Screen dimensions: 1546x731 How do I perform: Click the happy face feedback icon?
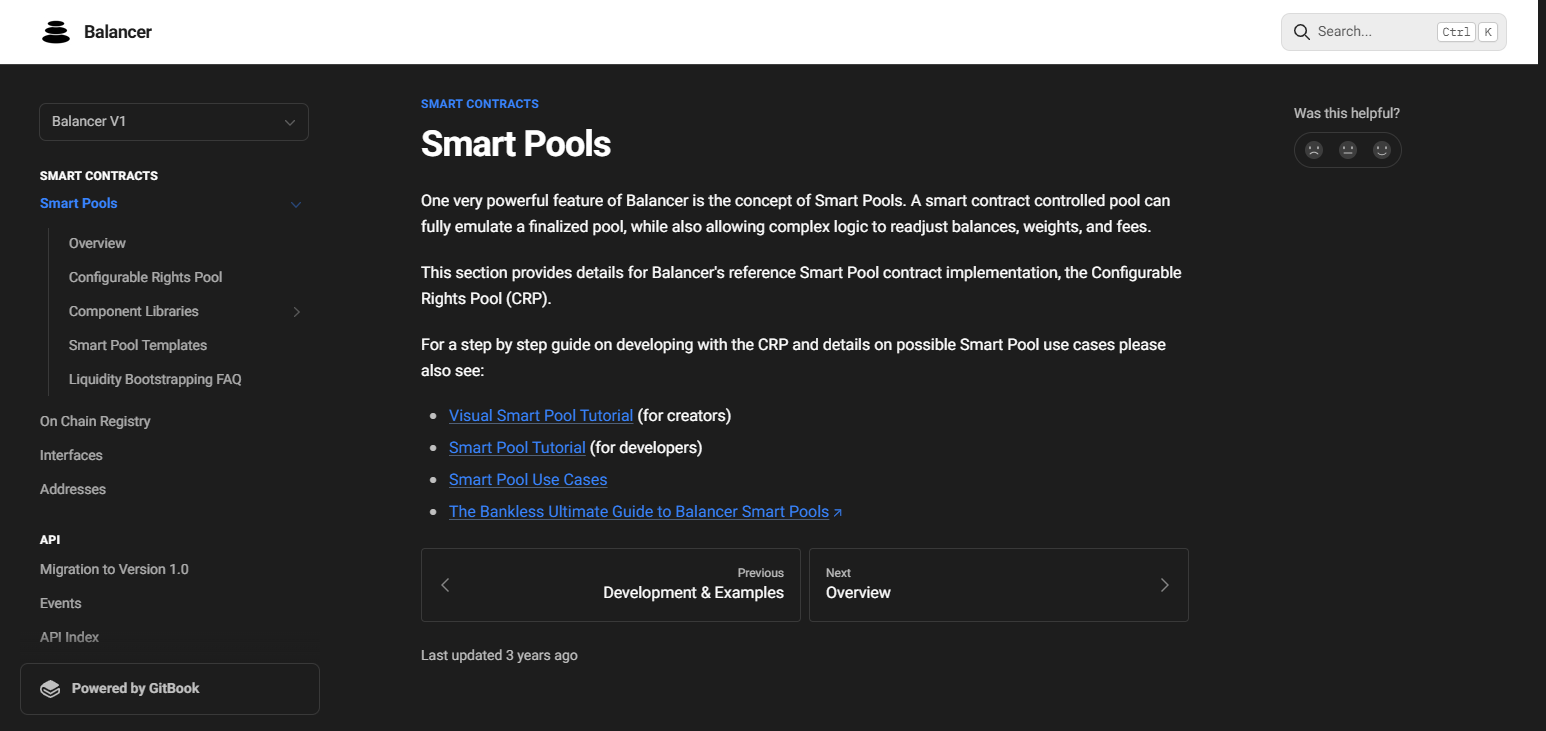click(x=1382, y=150)
